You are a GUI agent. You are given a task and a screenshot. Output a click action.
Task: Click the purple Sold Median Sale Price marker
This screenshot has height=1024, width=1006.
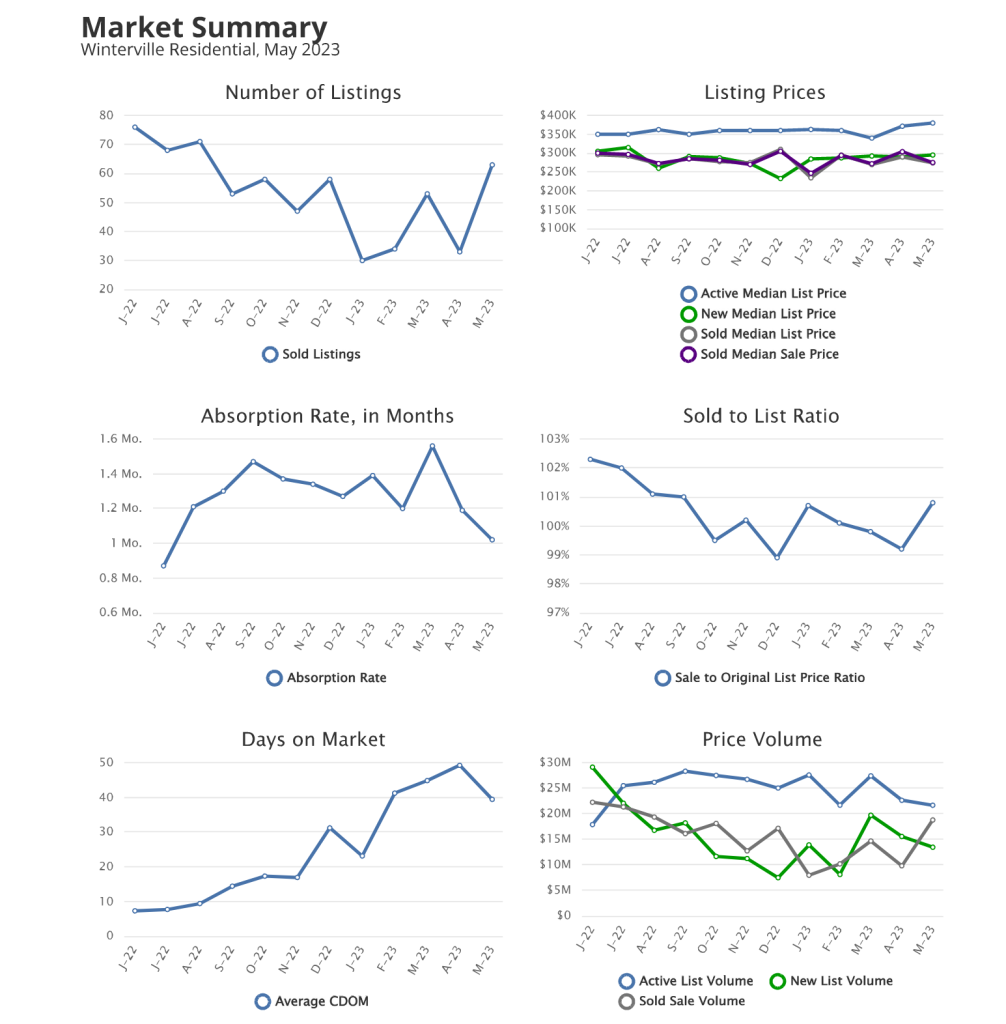coord(688,354)
